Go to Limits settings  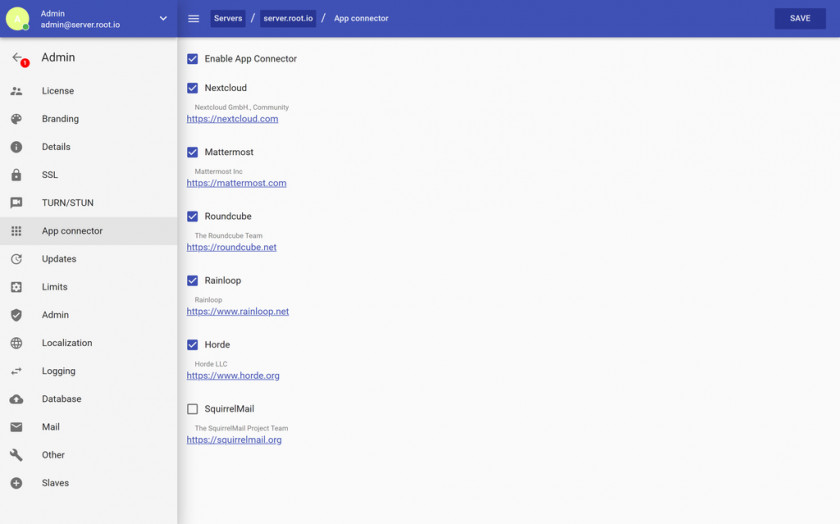(x=88, y=287)
